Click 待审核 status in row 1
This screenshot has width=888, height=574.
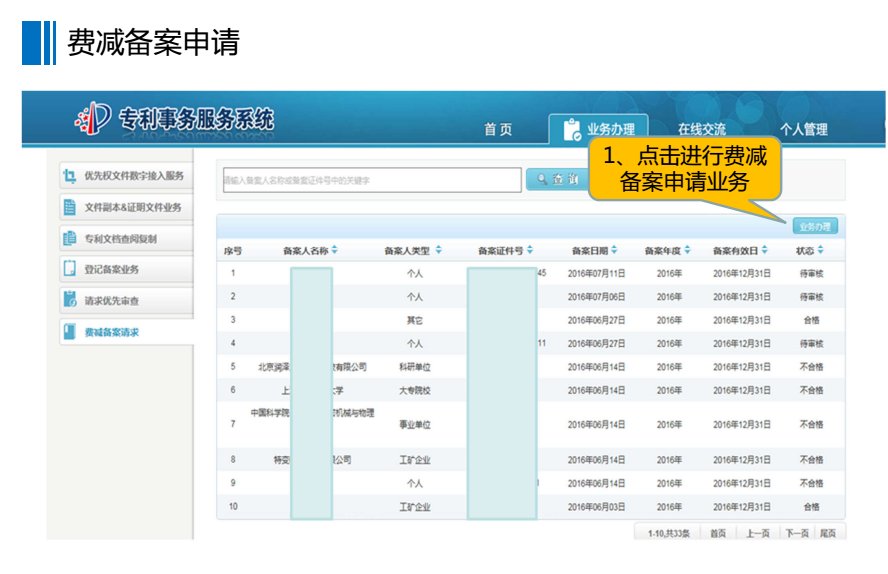point(812,273)
